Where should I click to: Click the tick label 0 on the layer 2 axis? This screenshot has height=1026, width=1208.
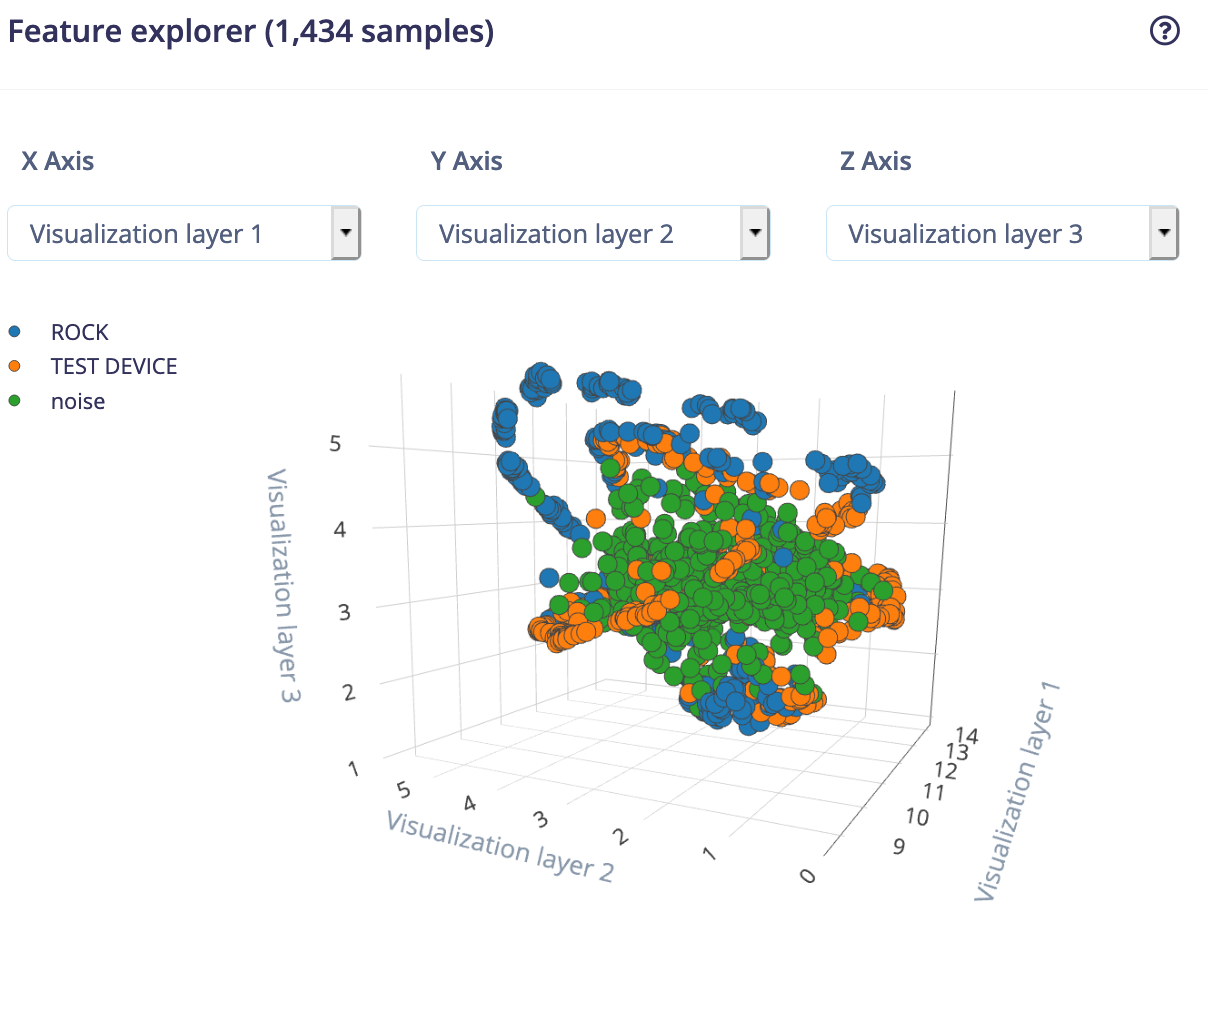(x=809, y=875)
